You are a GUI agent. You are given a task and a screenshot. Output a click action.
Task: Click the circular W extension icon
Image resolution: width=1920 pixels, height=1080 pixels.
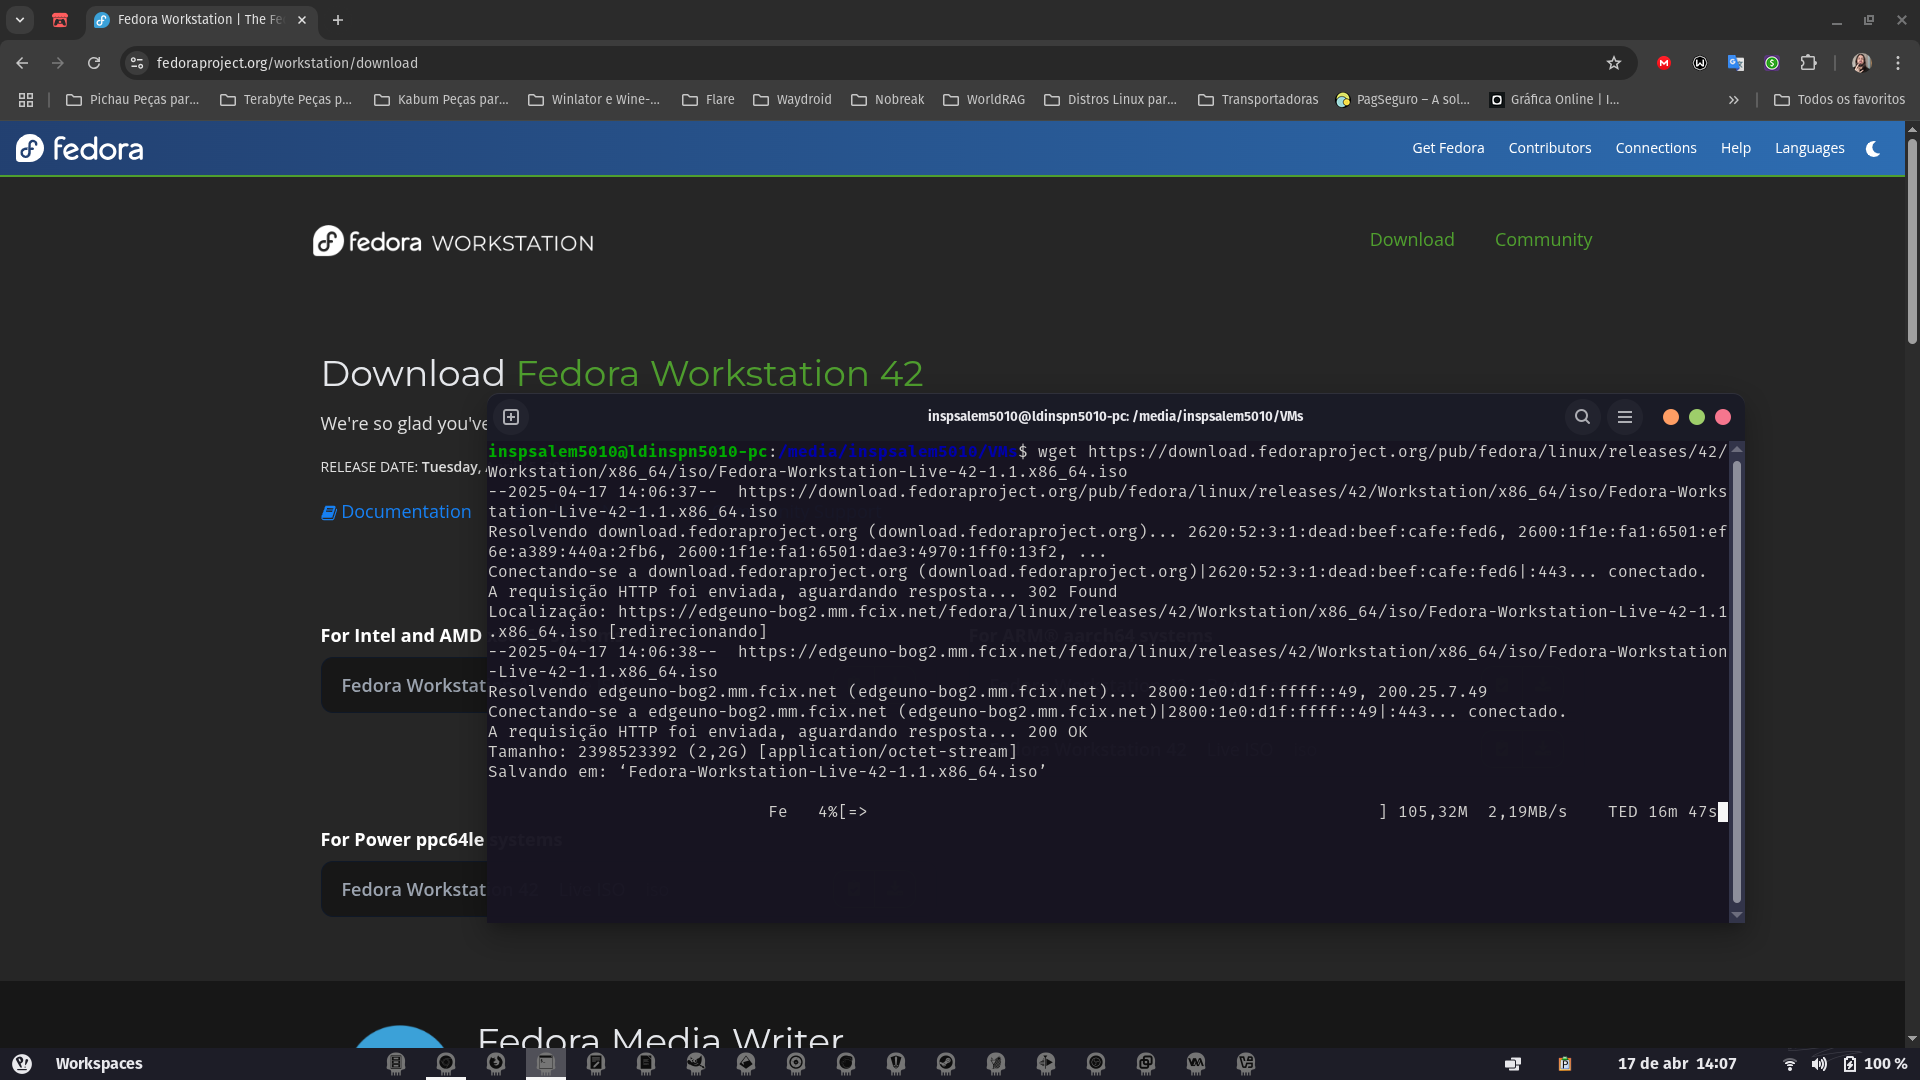click(x=1700, y=63)
